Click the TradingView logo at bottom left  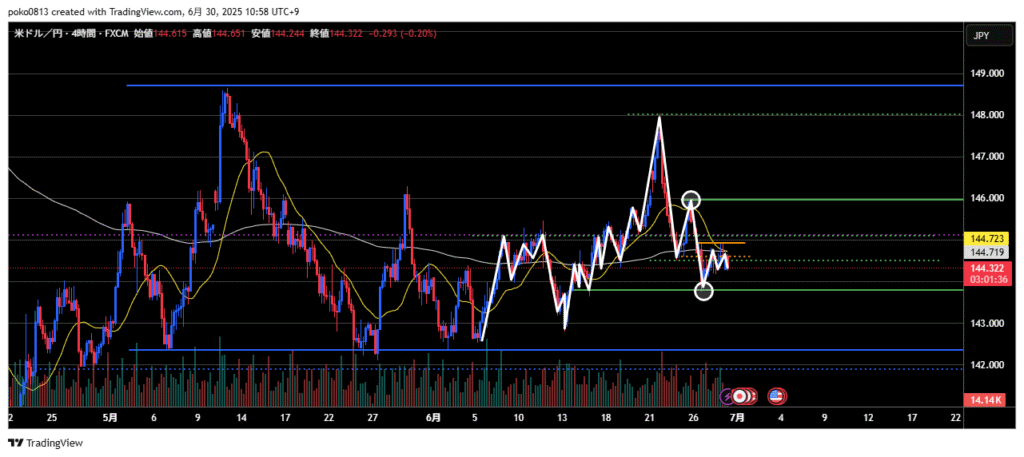click(x=46, y=443)
